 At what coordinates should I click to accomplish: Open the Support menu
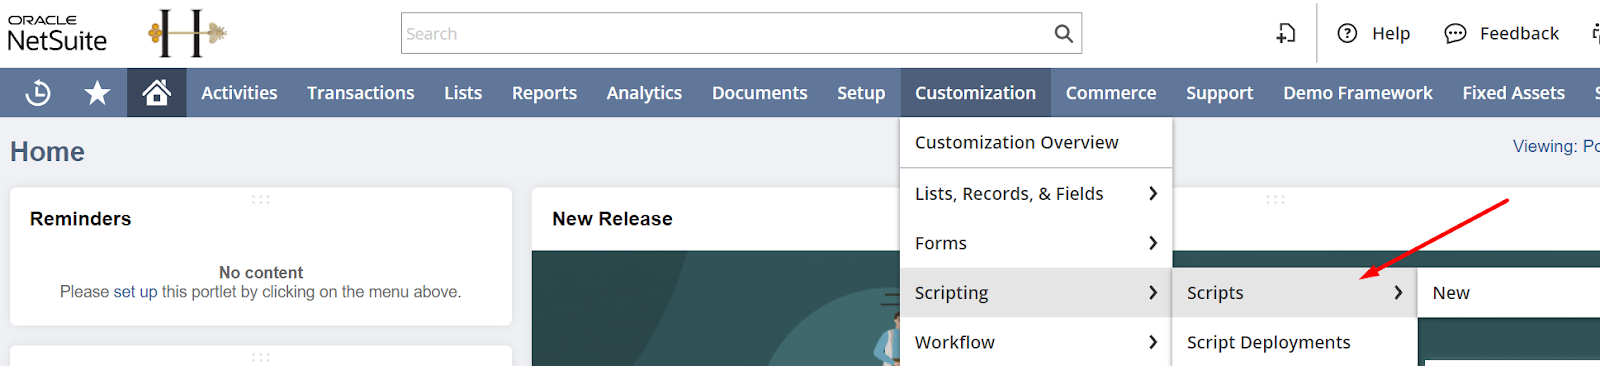click(x=1219, y=93)
